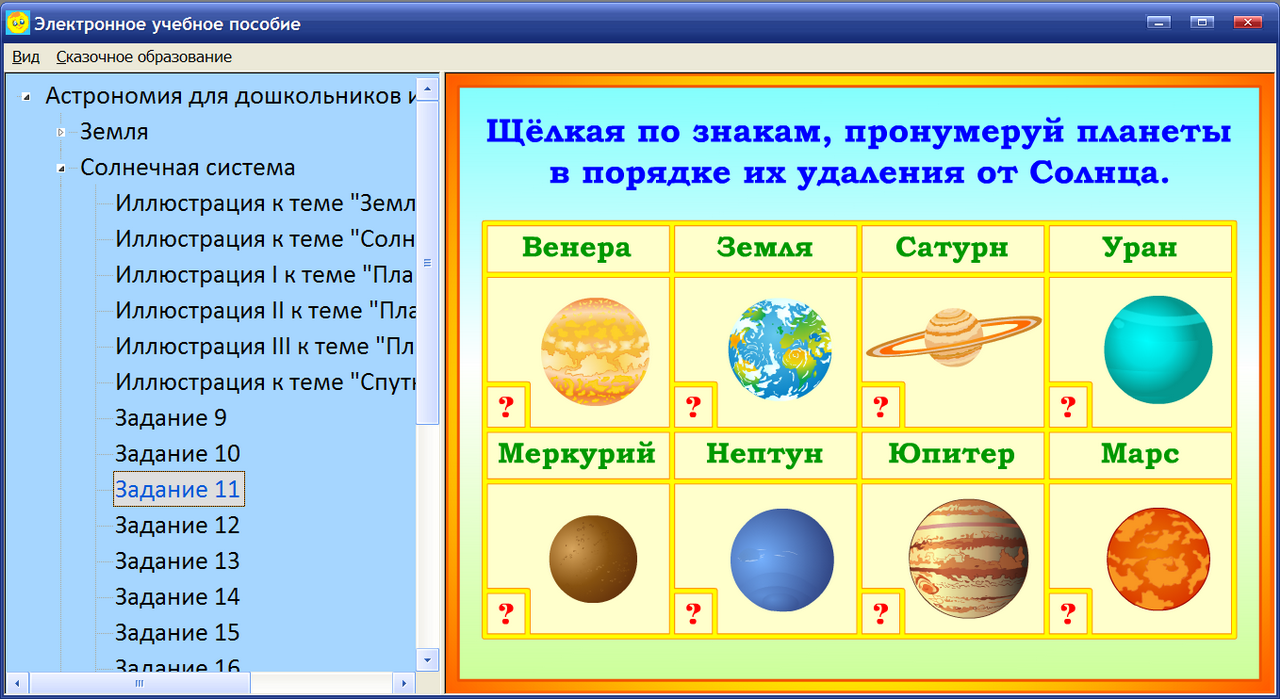Click the question mark under Уран
This screenshot has width=1280, height=699.
pyautogui.click(x=1067, y=406)
